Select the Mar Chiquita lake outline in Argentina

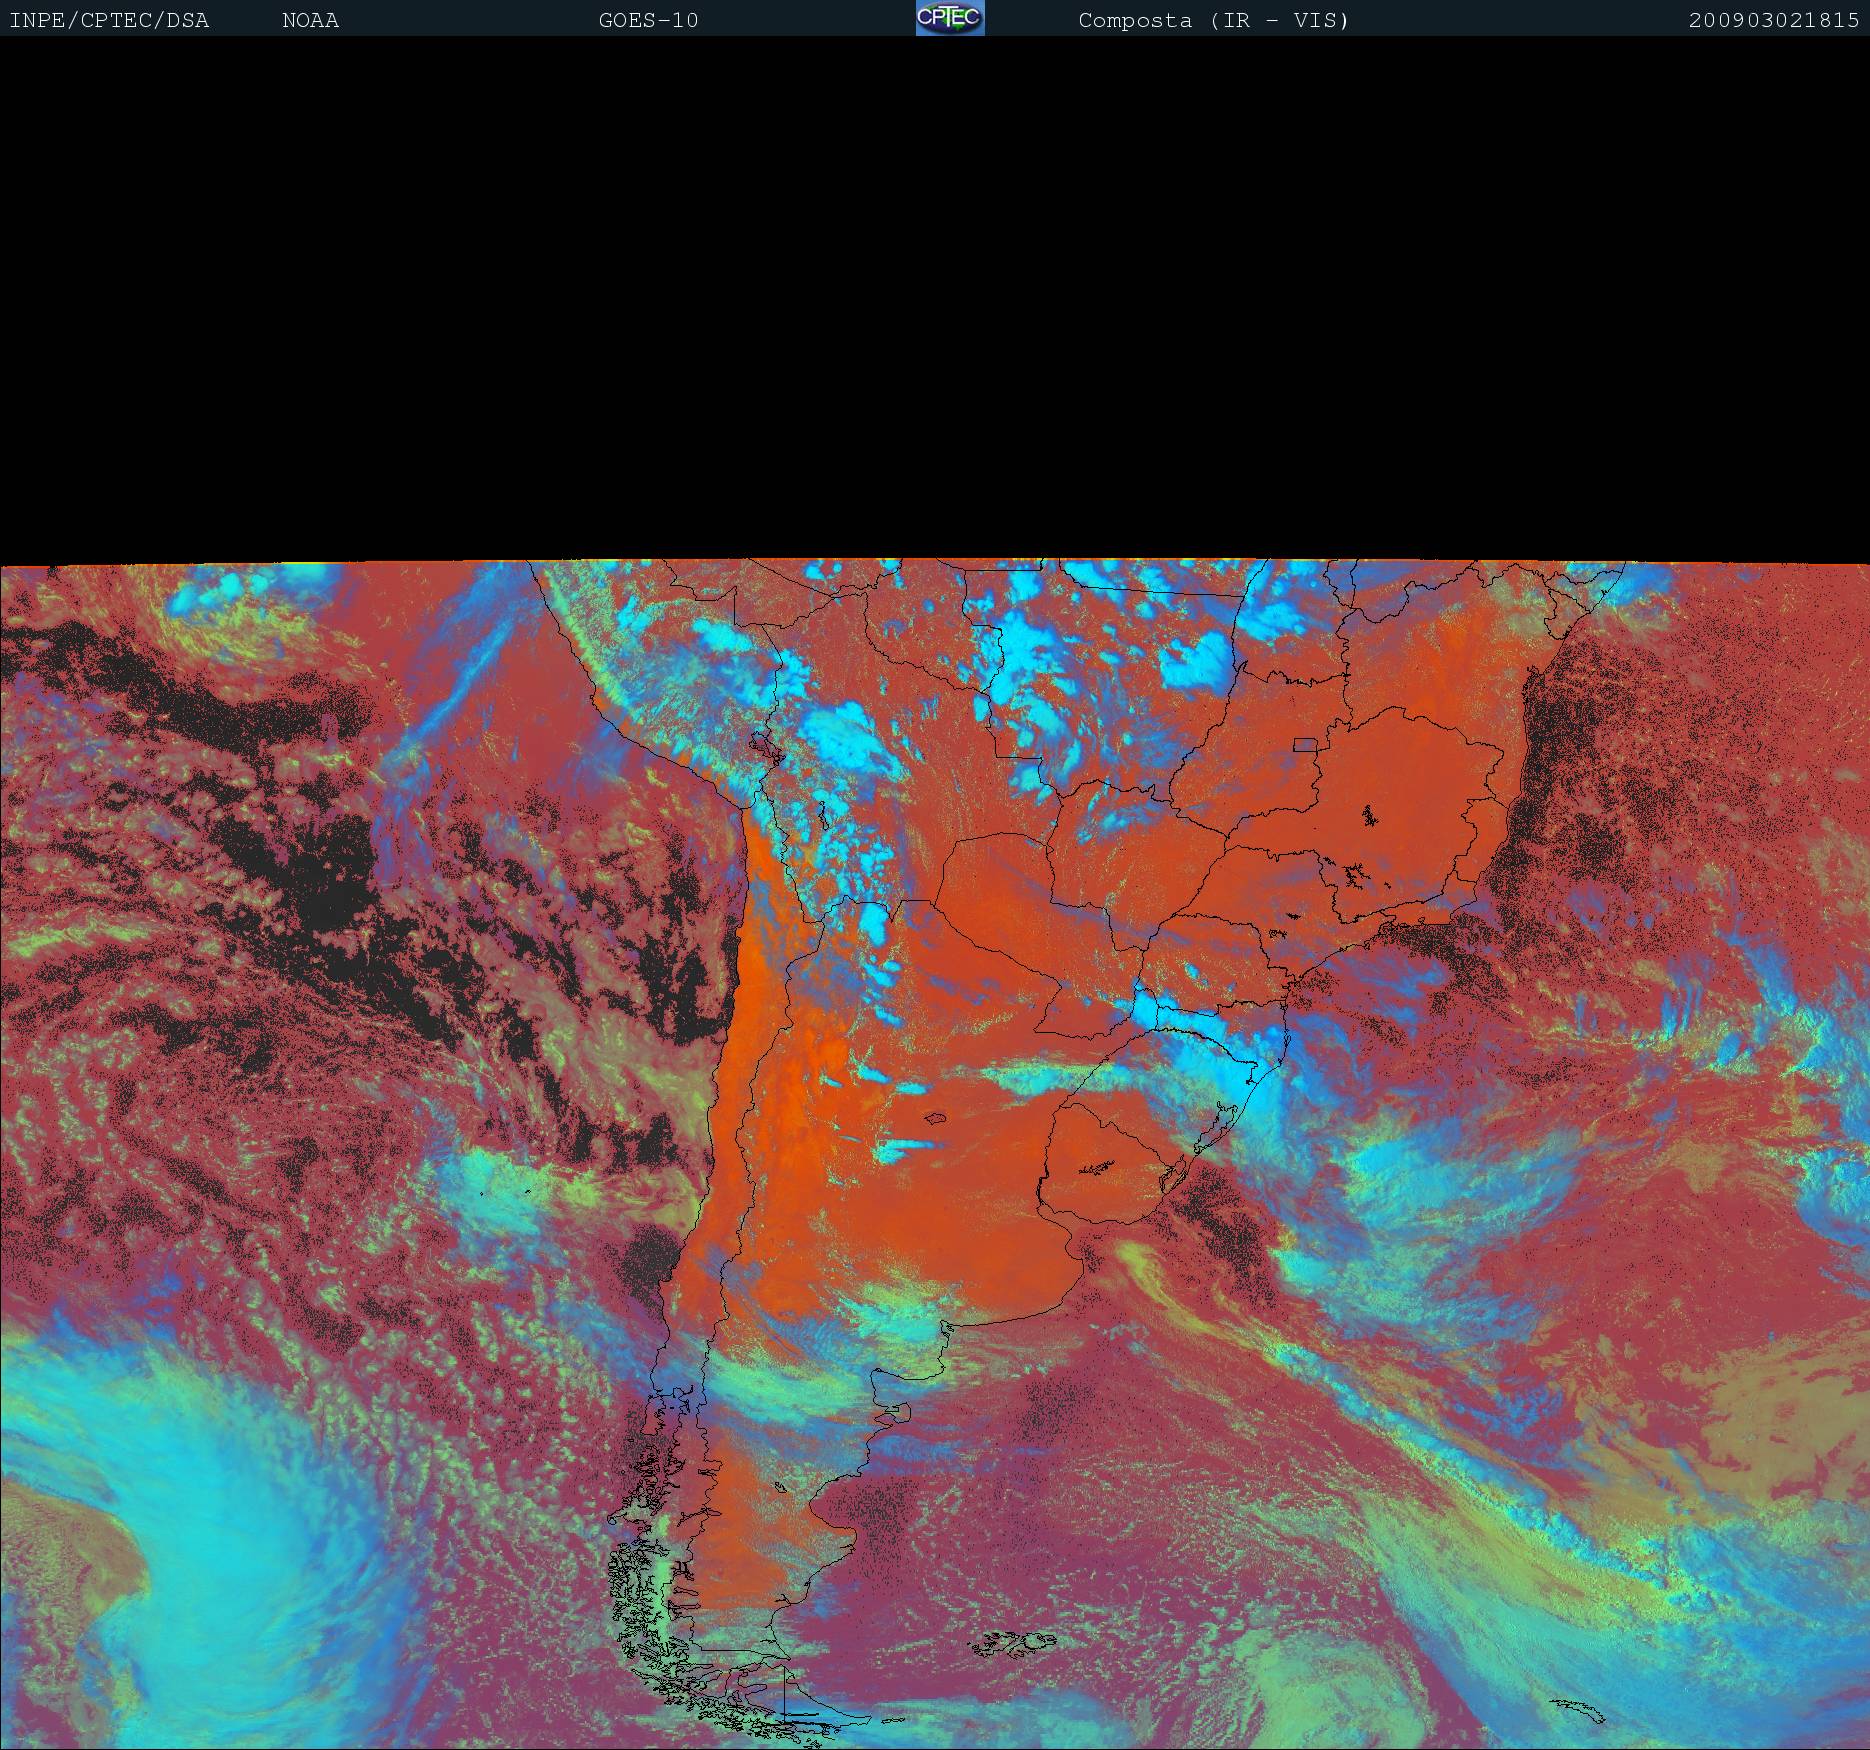(936, 1119)
